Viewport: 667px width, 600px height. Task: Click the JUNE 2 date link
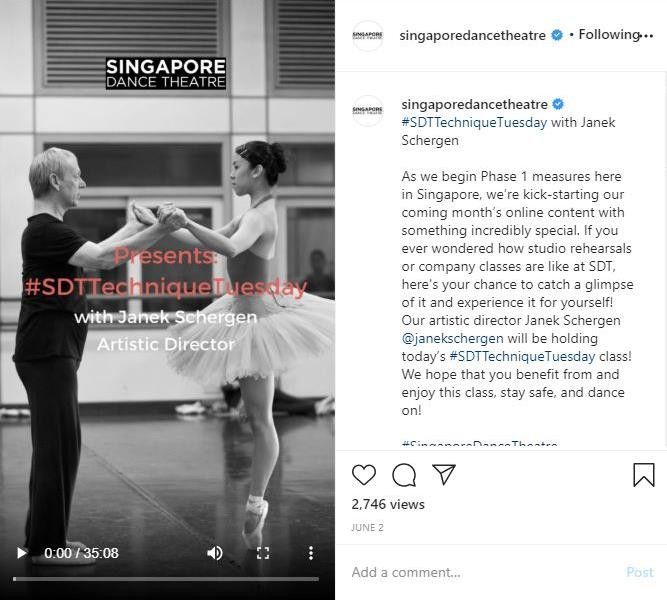point(368,528)
